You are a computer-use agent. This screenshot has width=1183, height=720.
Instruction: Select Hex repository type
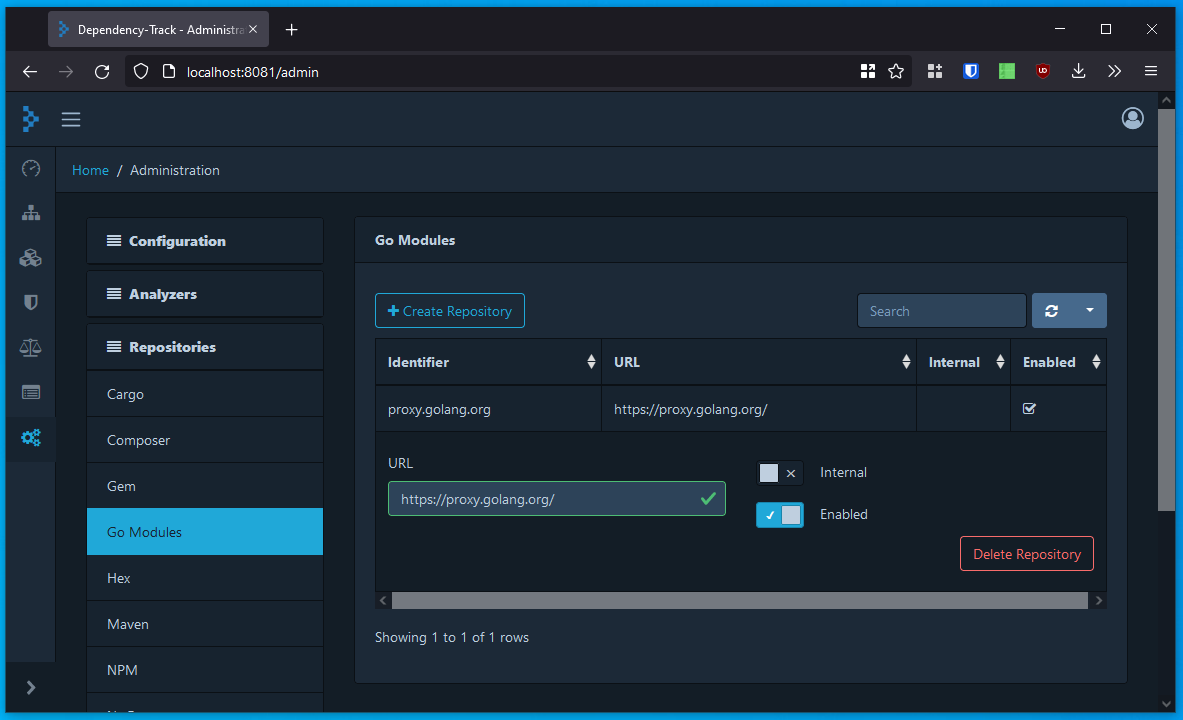[x=205, y=578]
